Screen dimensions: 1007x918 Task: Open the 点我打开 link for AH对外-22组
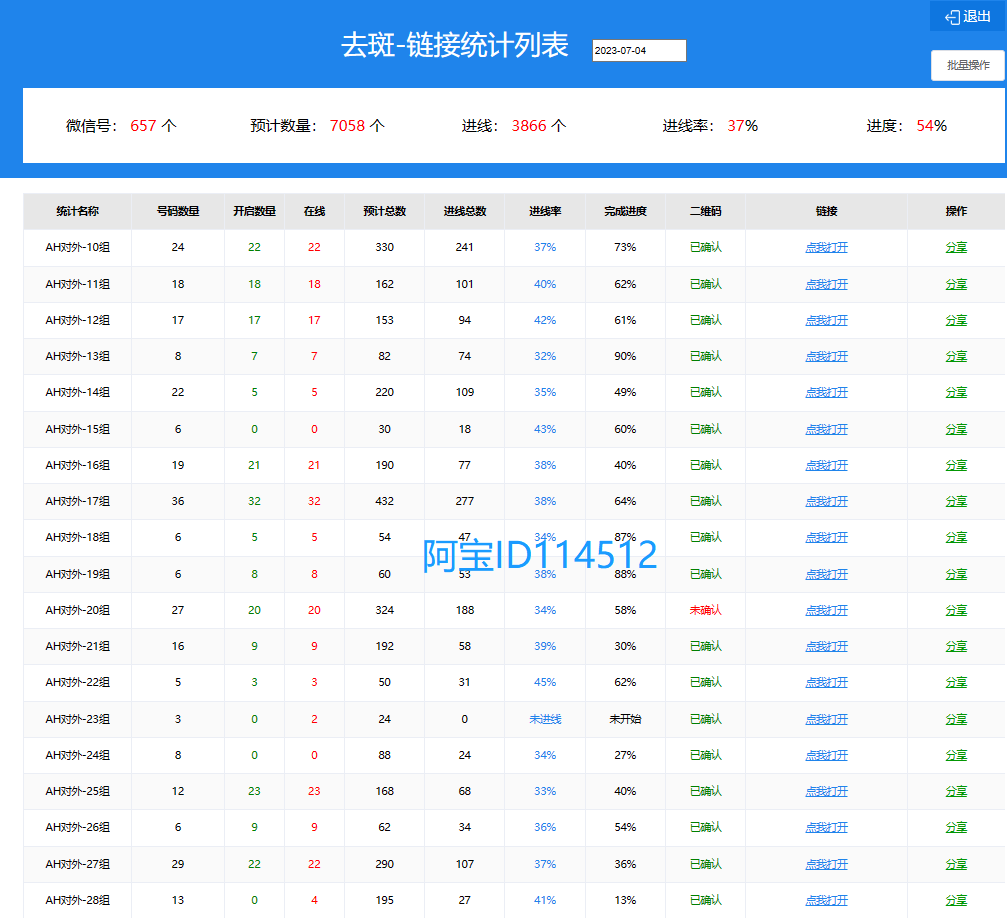point(827,682)
